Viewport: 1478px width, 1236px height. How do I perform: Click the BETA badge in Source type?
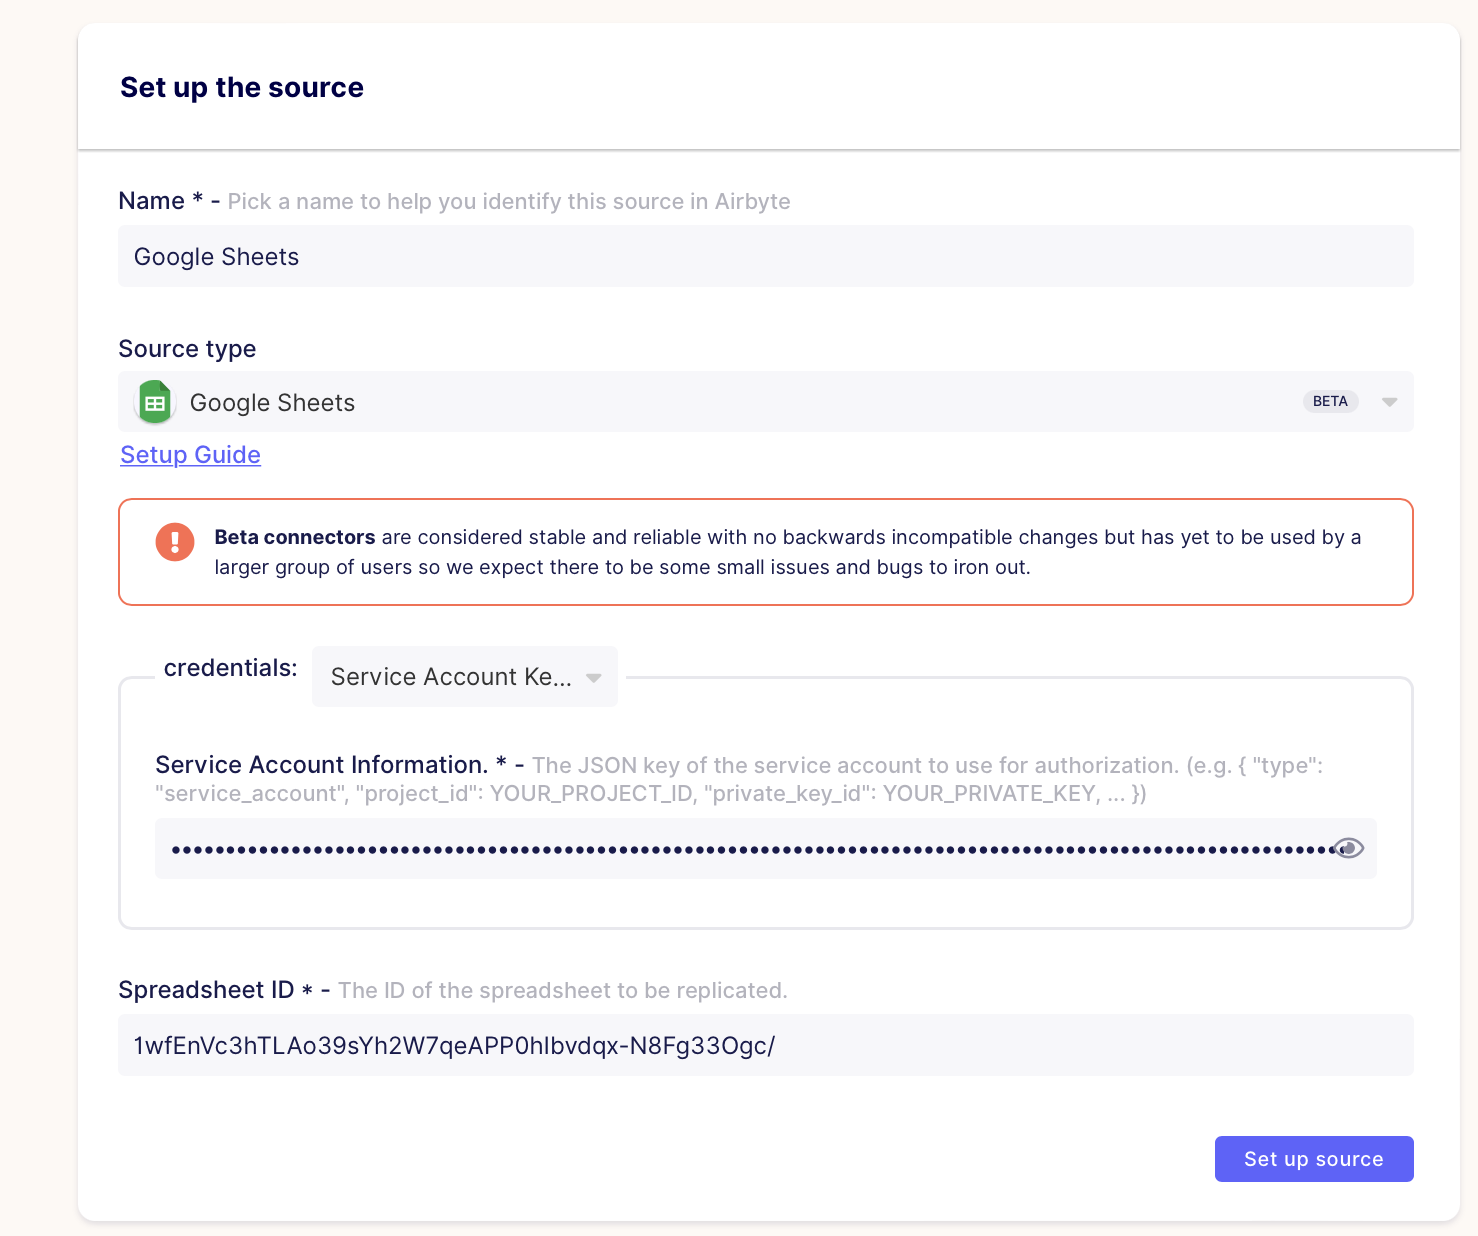click(x=1330, y=401)
